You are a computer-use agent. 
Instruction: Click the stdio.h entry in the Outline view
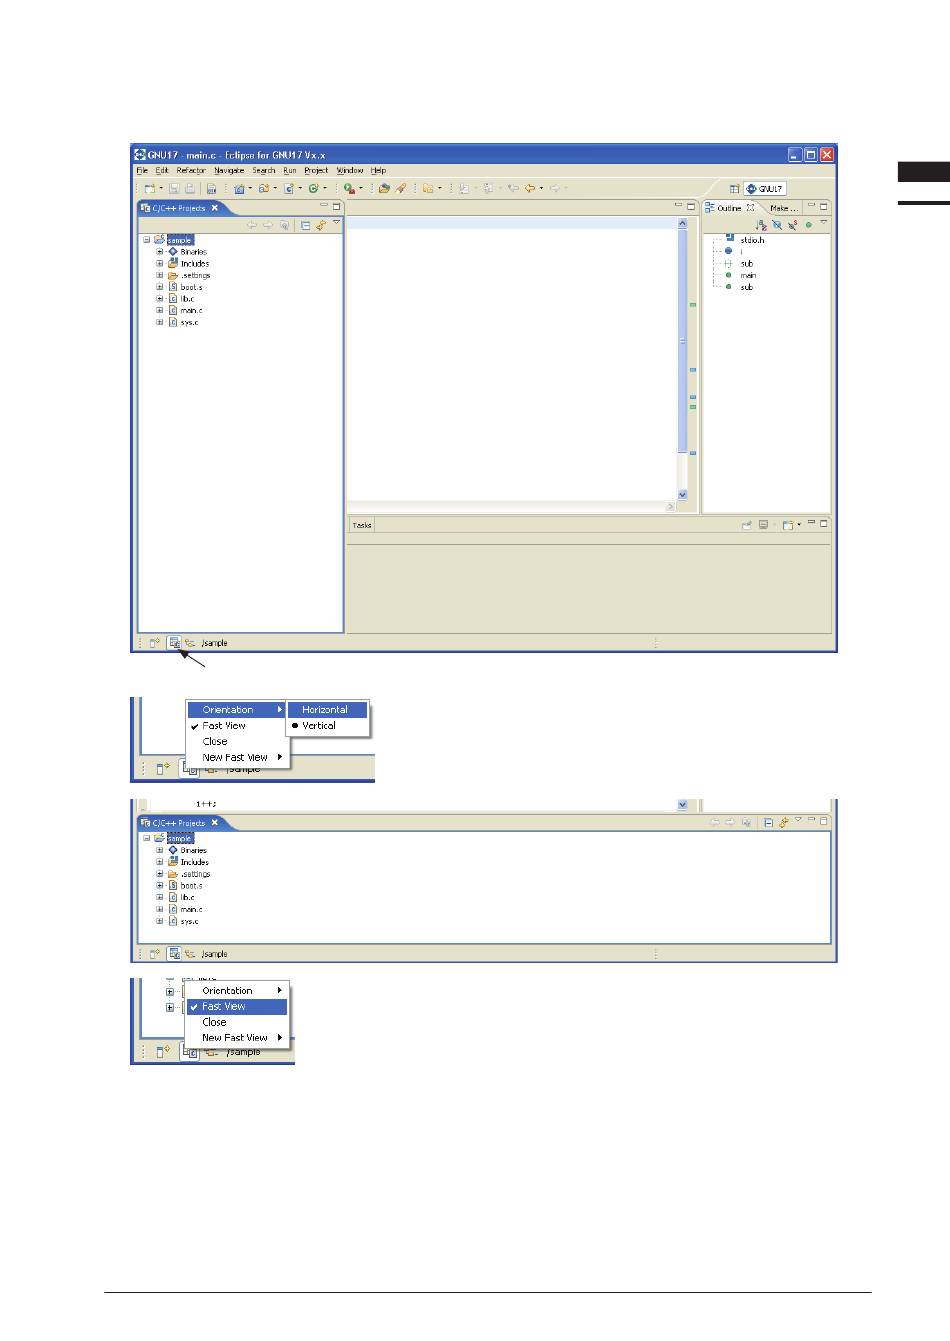(x=751, y=240)
